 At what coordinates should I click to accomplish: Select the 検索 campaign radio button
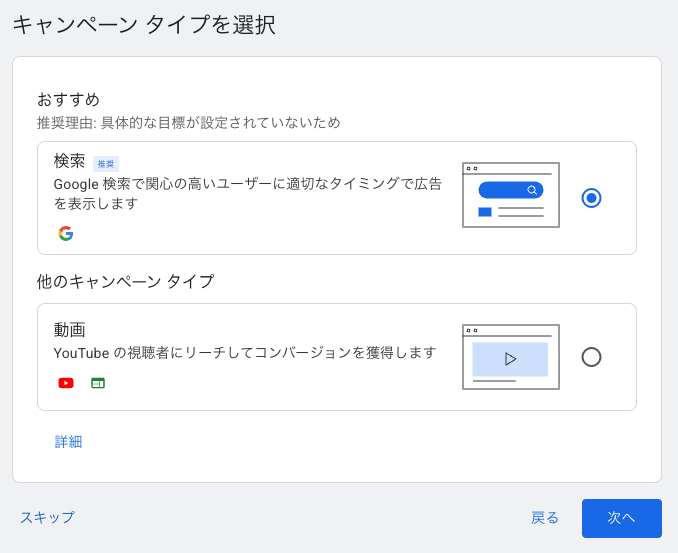pyautogui.click(x=591, y=198)
